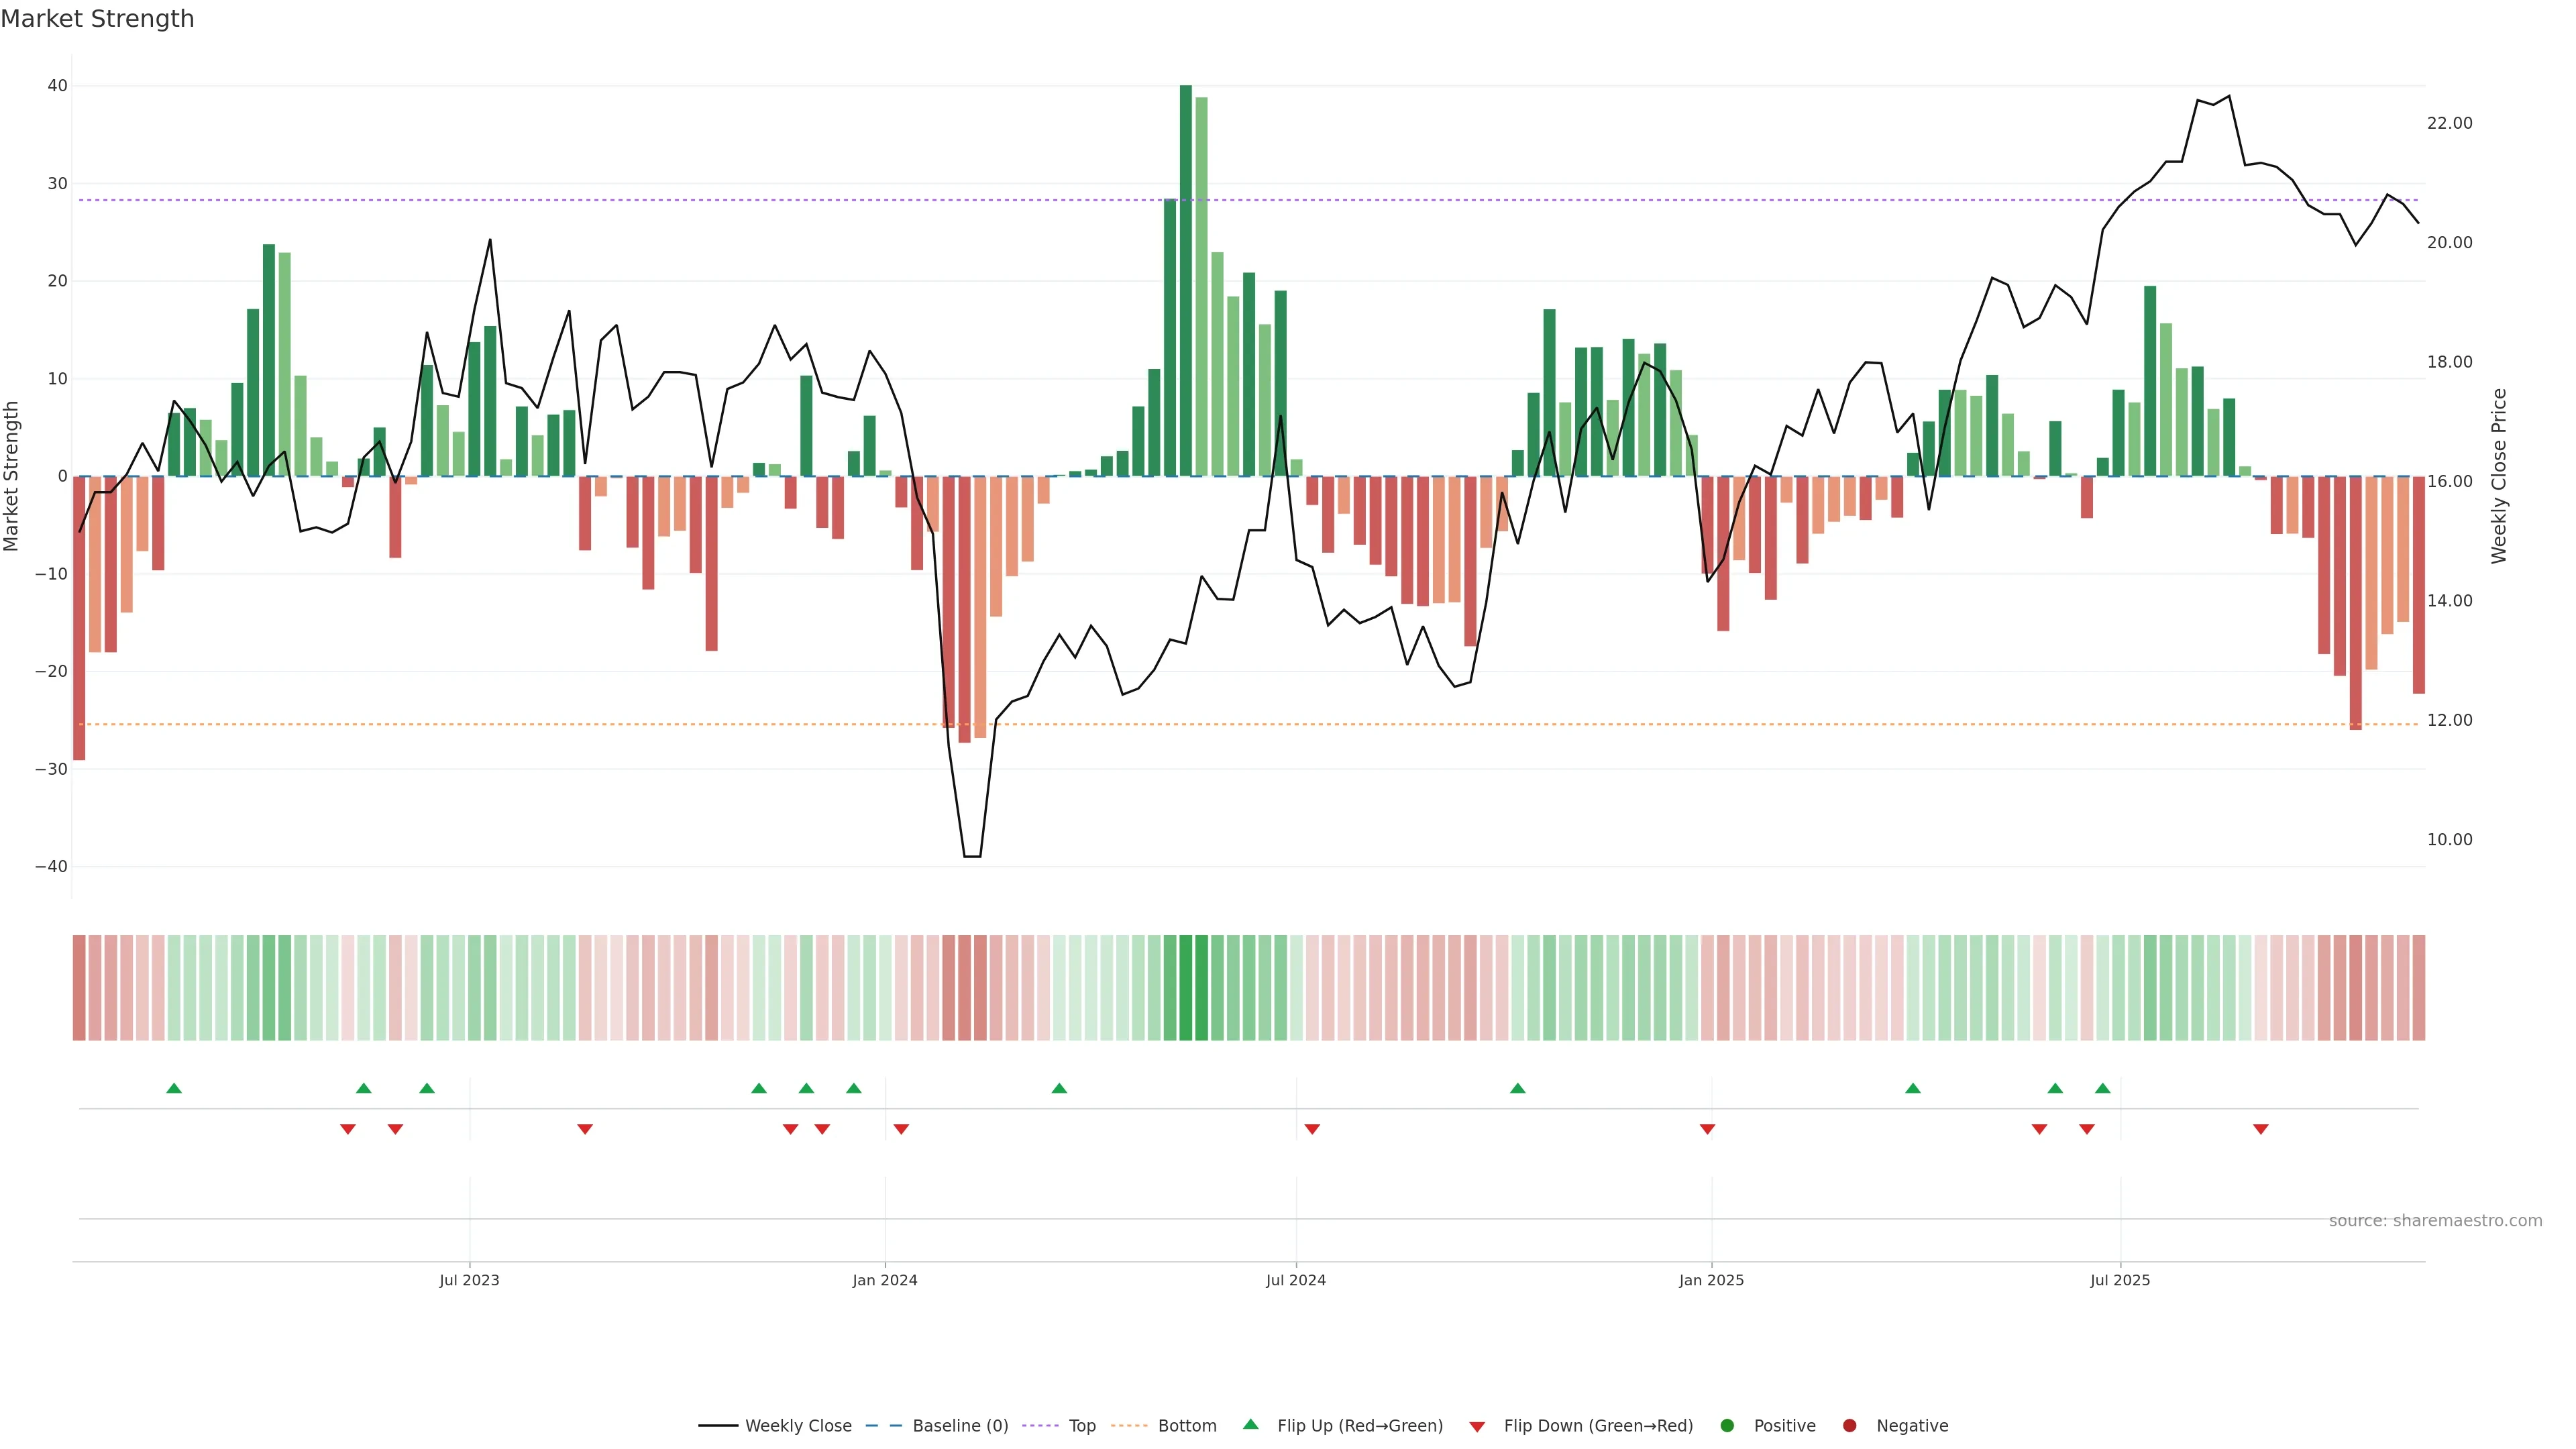The image size is (2576, 1449).
Task: Click the lowest point of the weekly close line
Action: tap(971, 856)
